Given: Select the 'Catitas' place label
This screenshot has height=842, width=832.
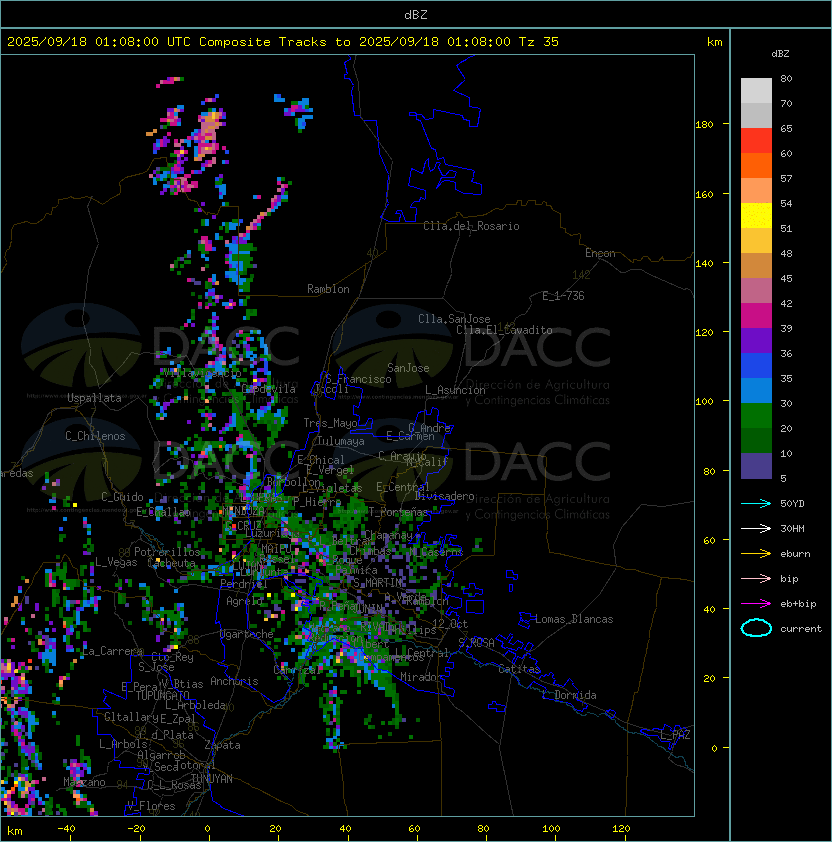Looking at the screenshot, I should point(519,669).
